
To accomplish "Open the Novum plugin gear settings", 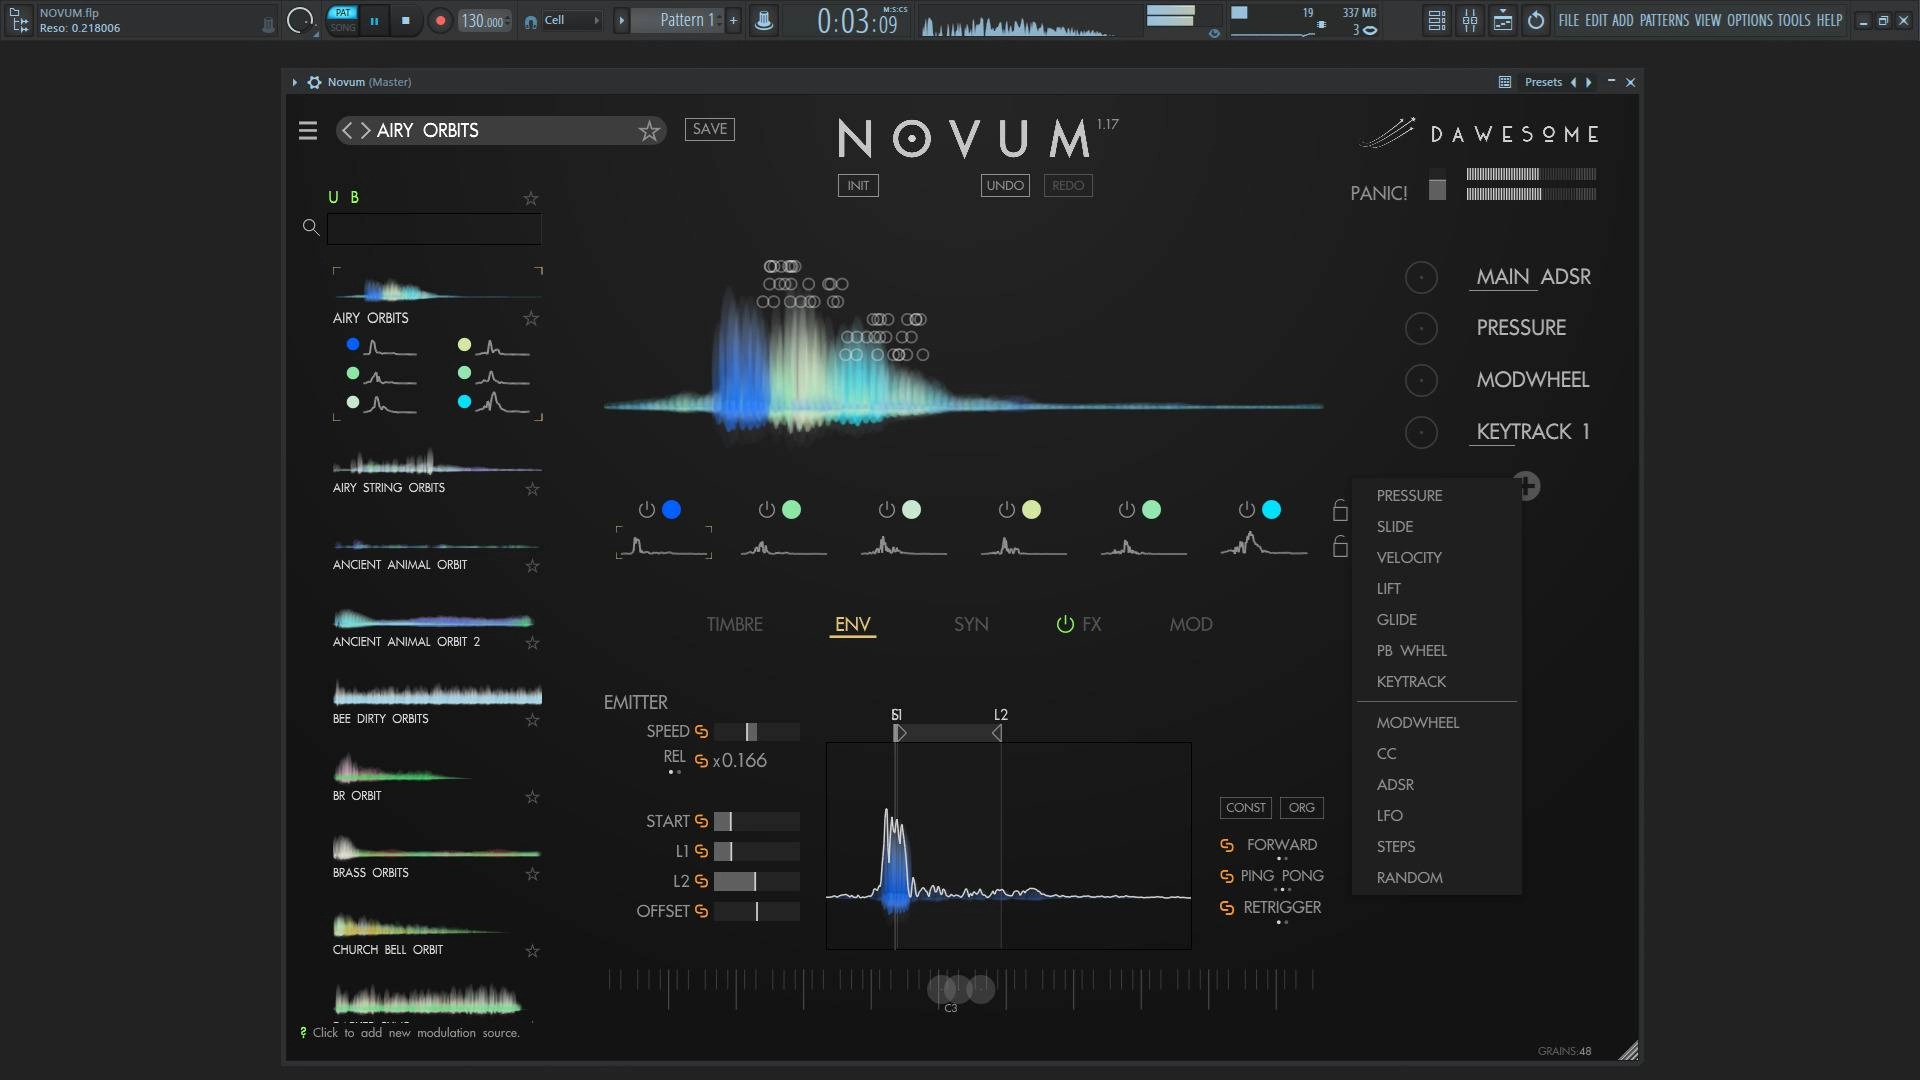I will click(314, 82).
